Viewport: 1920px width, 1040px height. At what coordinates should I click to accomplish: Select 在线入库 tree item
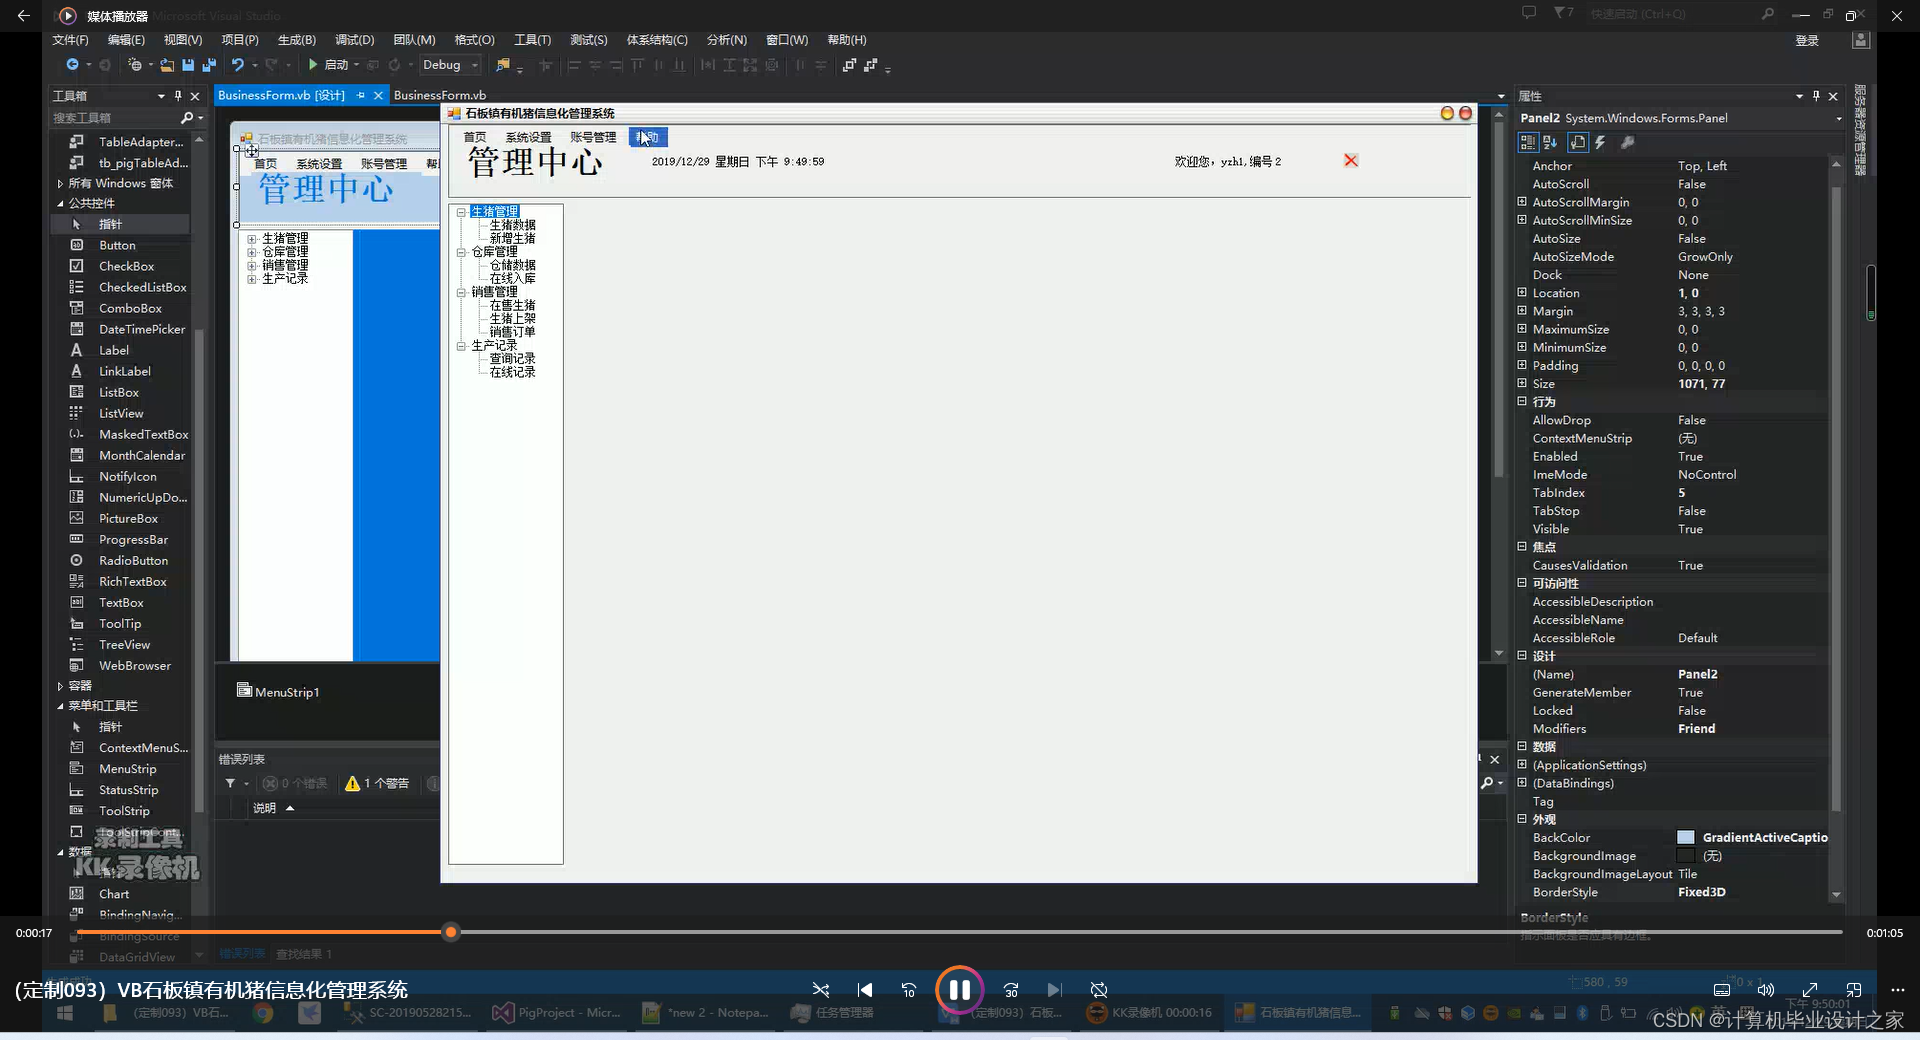tap(512, 278)
